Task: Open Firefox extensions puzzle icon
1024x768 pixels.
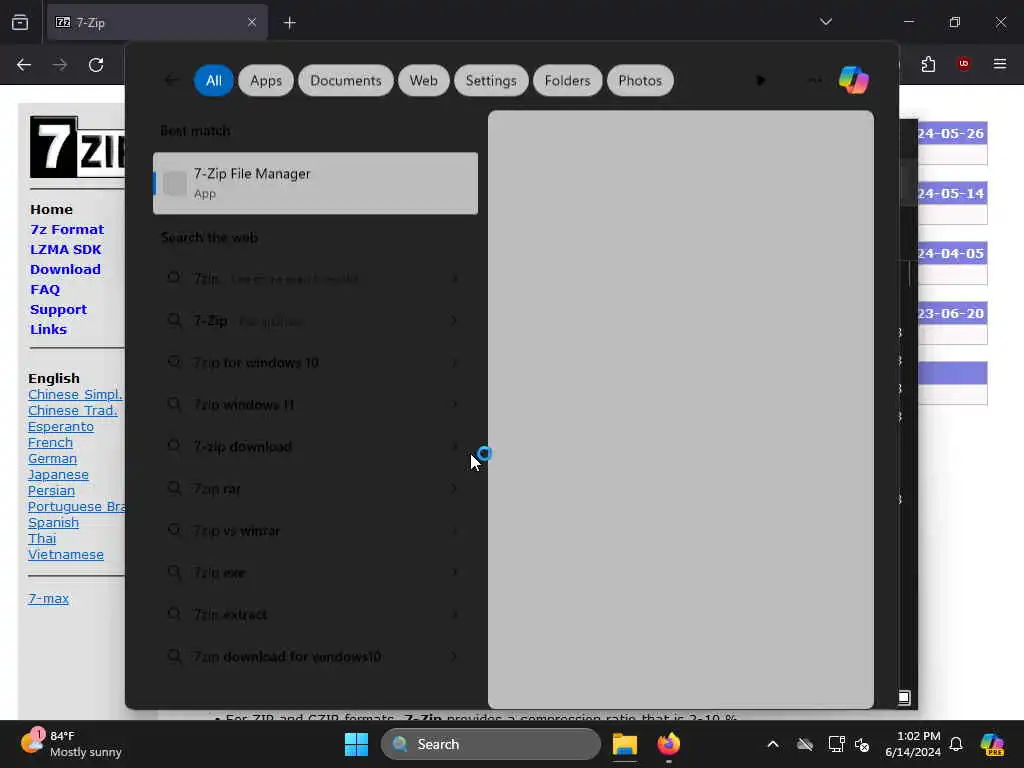Action: (x=928, y=64)
